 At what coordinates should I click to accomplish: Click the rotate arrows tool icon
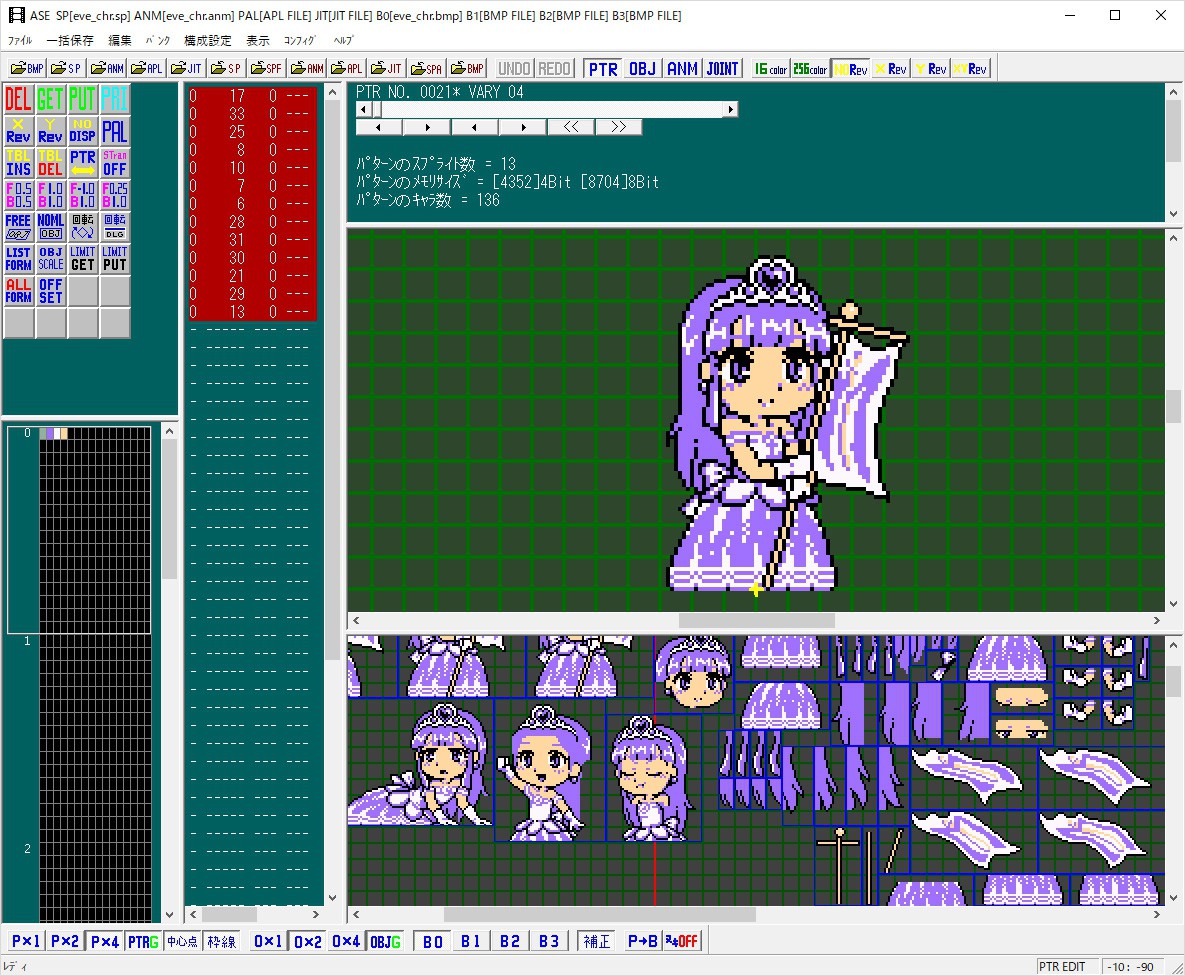click(82, 227)
